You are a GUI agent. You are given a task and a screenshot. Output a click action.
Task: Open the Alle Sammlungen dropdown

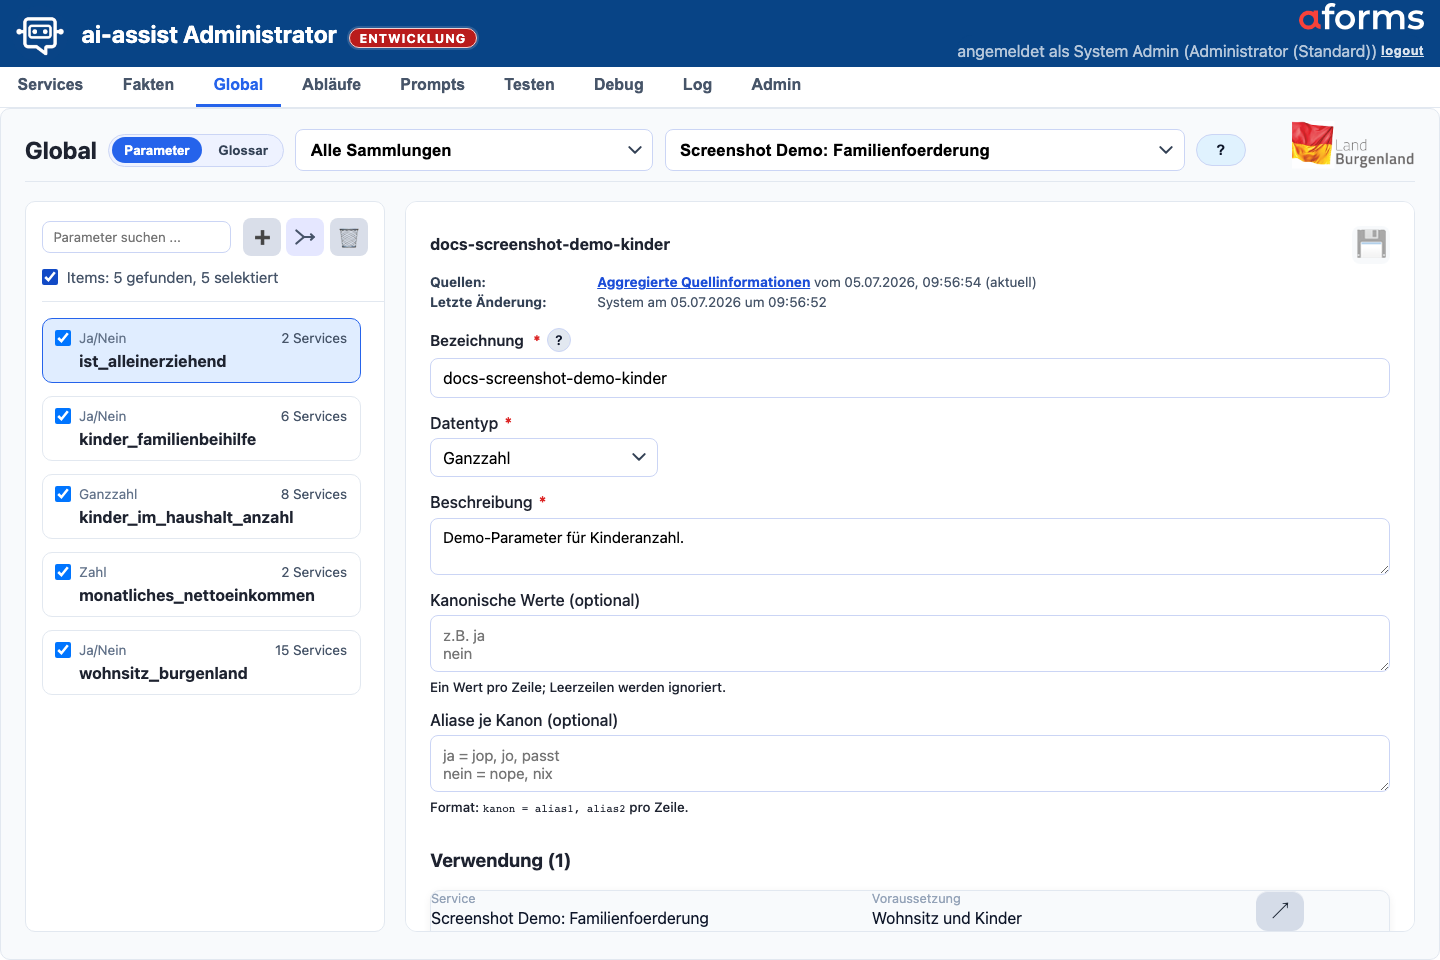pyautogui.click(x=474, y=150)
